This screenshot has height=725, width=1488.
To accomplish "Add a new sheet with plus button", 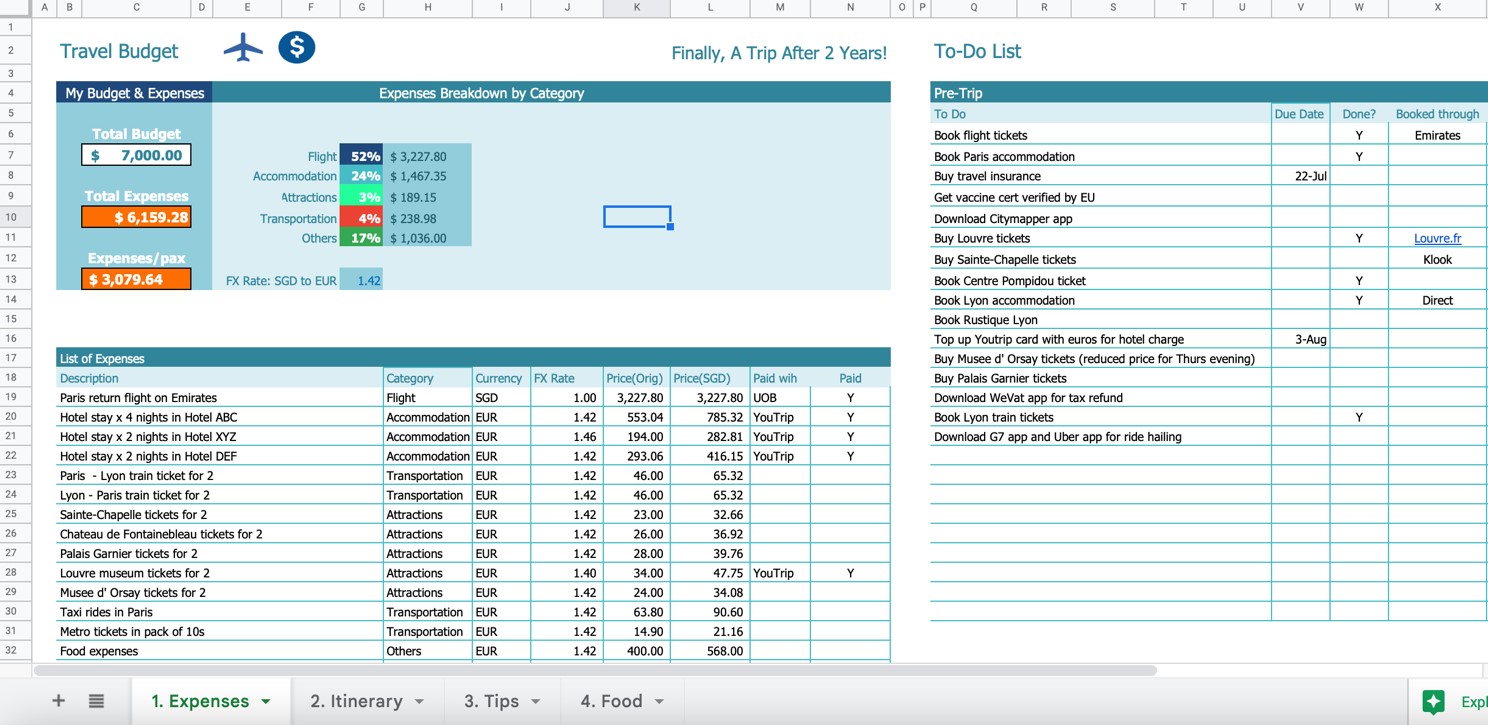I will click(58, 701).
